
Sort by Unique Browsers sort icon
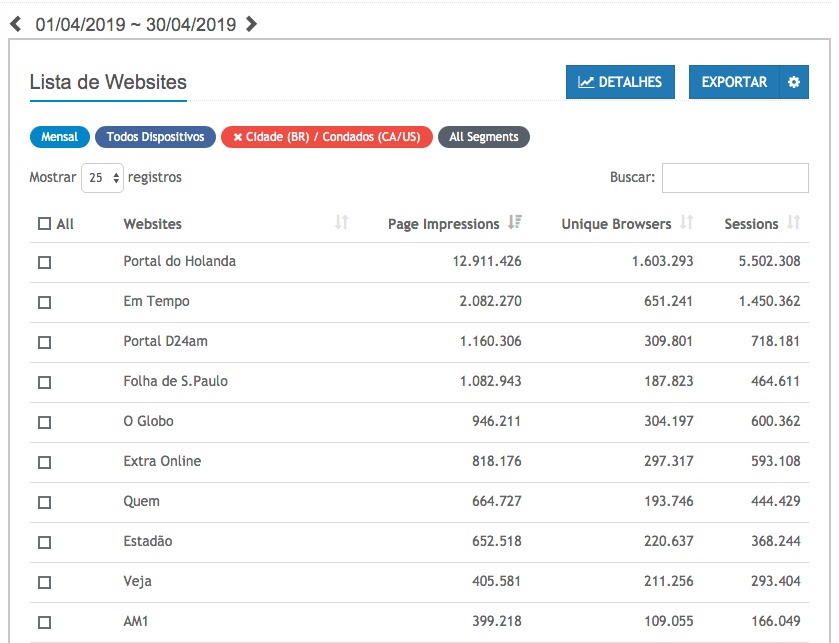(687, 223)
